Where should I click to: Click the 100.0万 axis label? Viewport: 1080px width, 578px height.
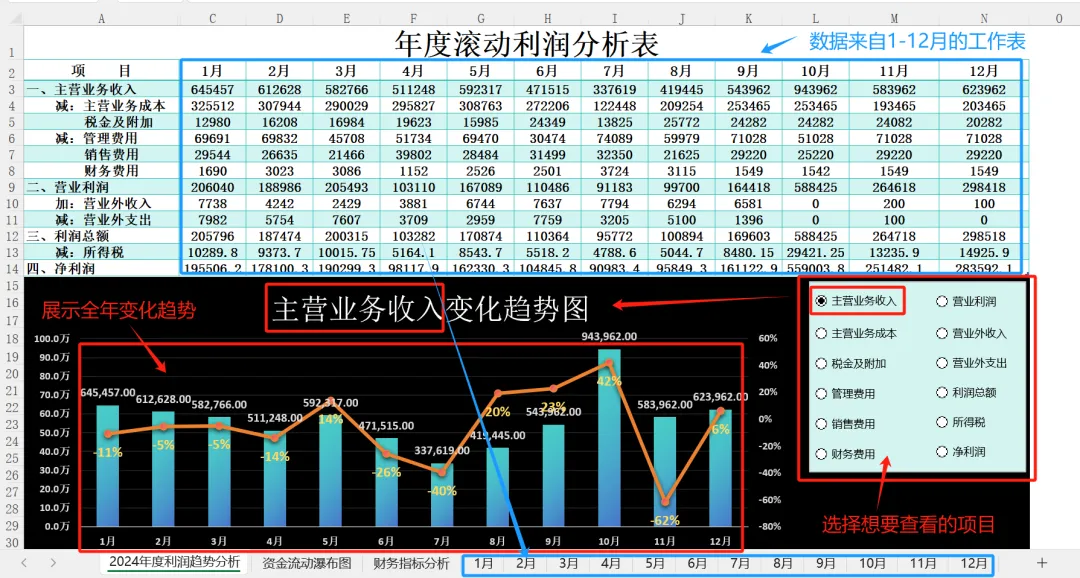pos(52,338)
